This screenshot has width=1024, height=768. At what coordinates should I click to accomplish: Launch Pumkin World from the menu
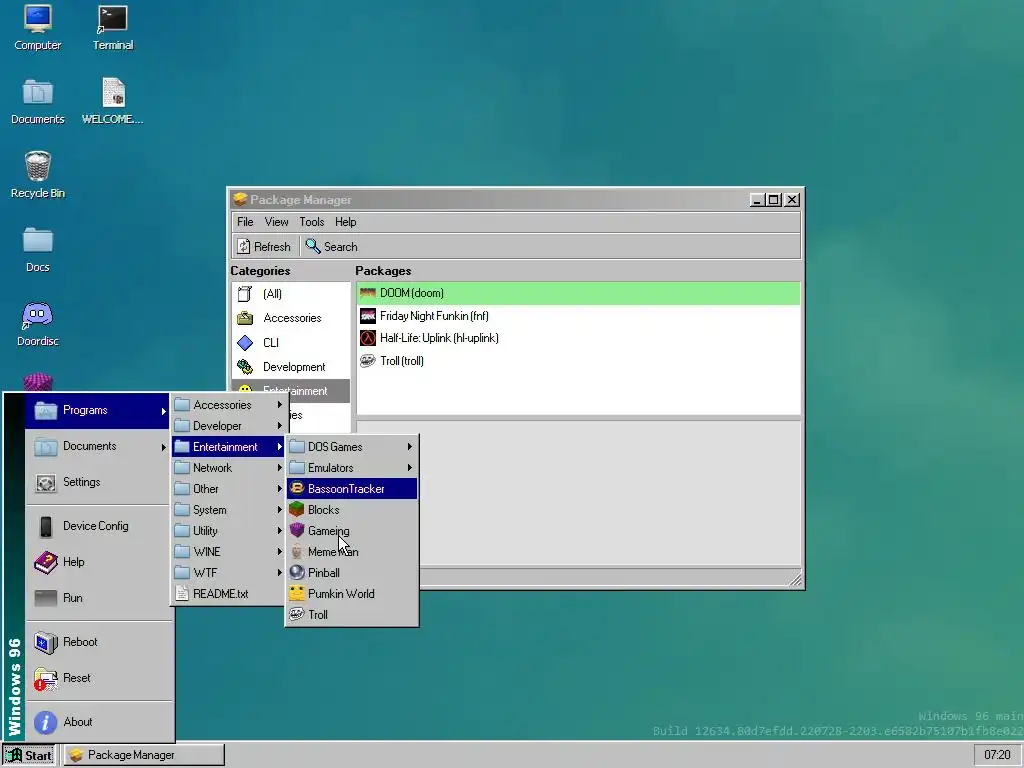[352, 594]
